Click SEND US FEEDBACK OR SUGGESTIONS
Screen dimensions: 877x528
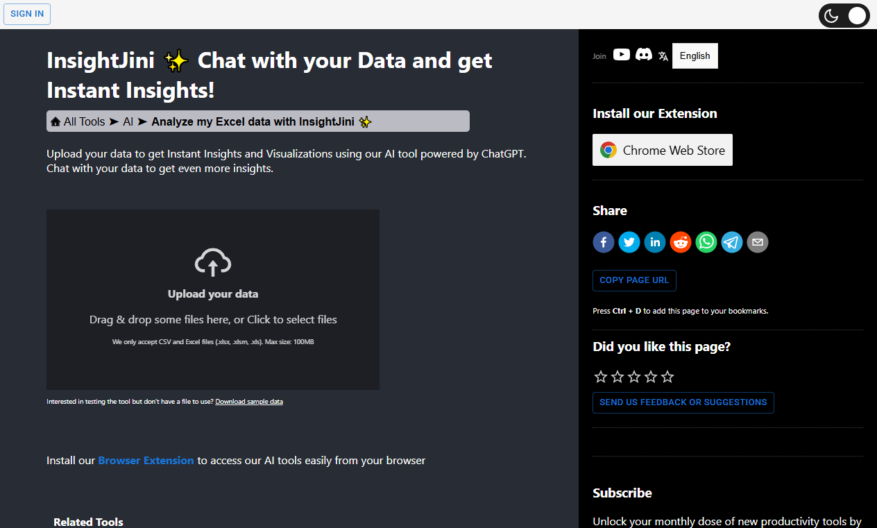pos(683,402)
